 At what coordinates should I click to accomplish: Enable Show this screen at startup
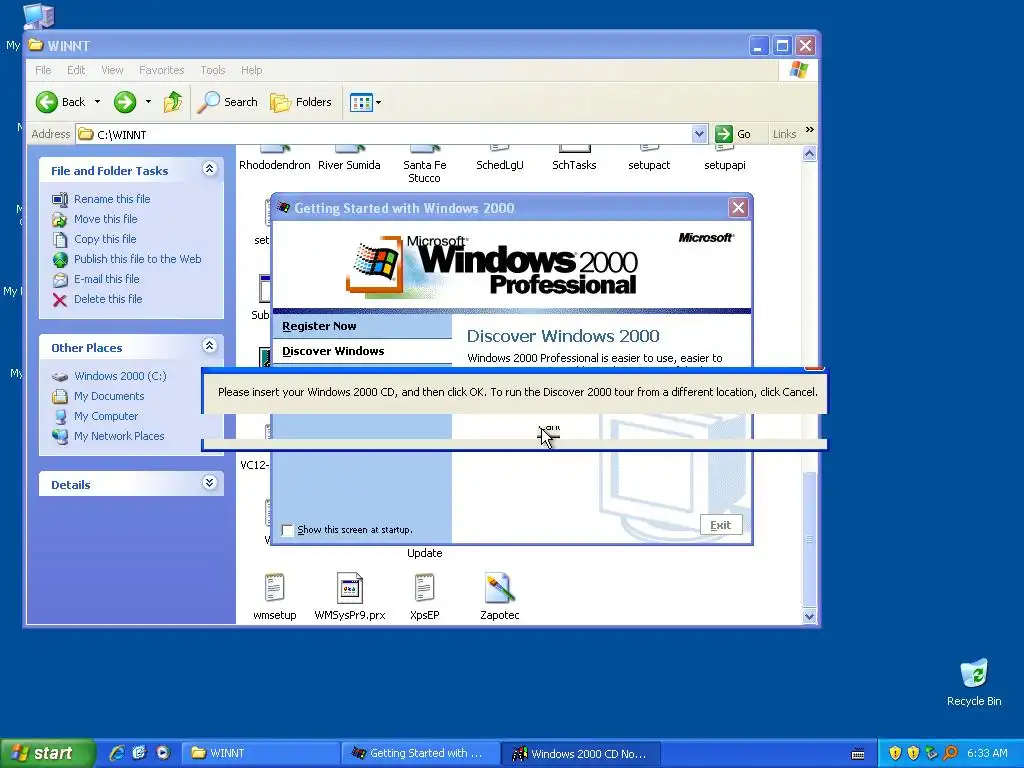pyautogui.click(x=287, y=530)
